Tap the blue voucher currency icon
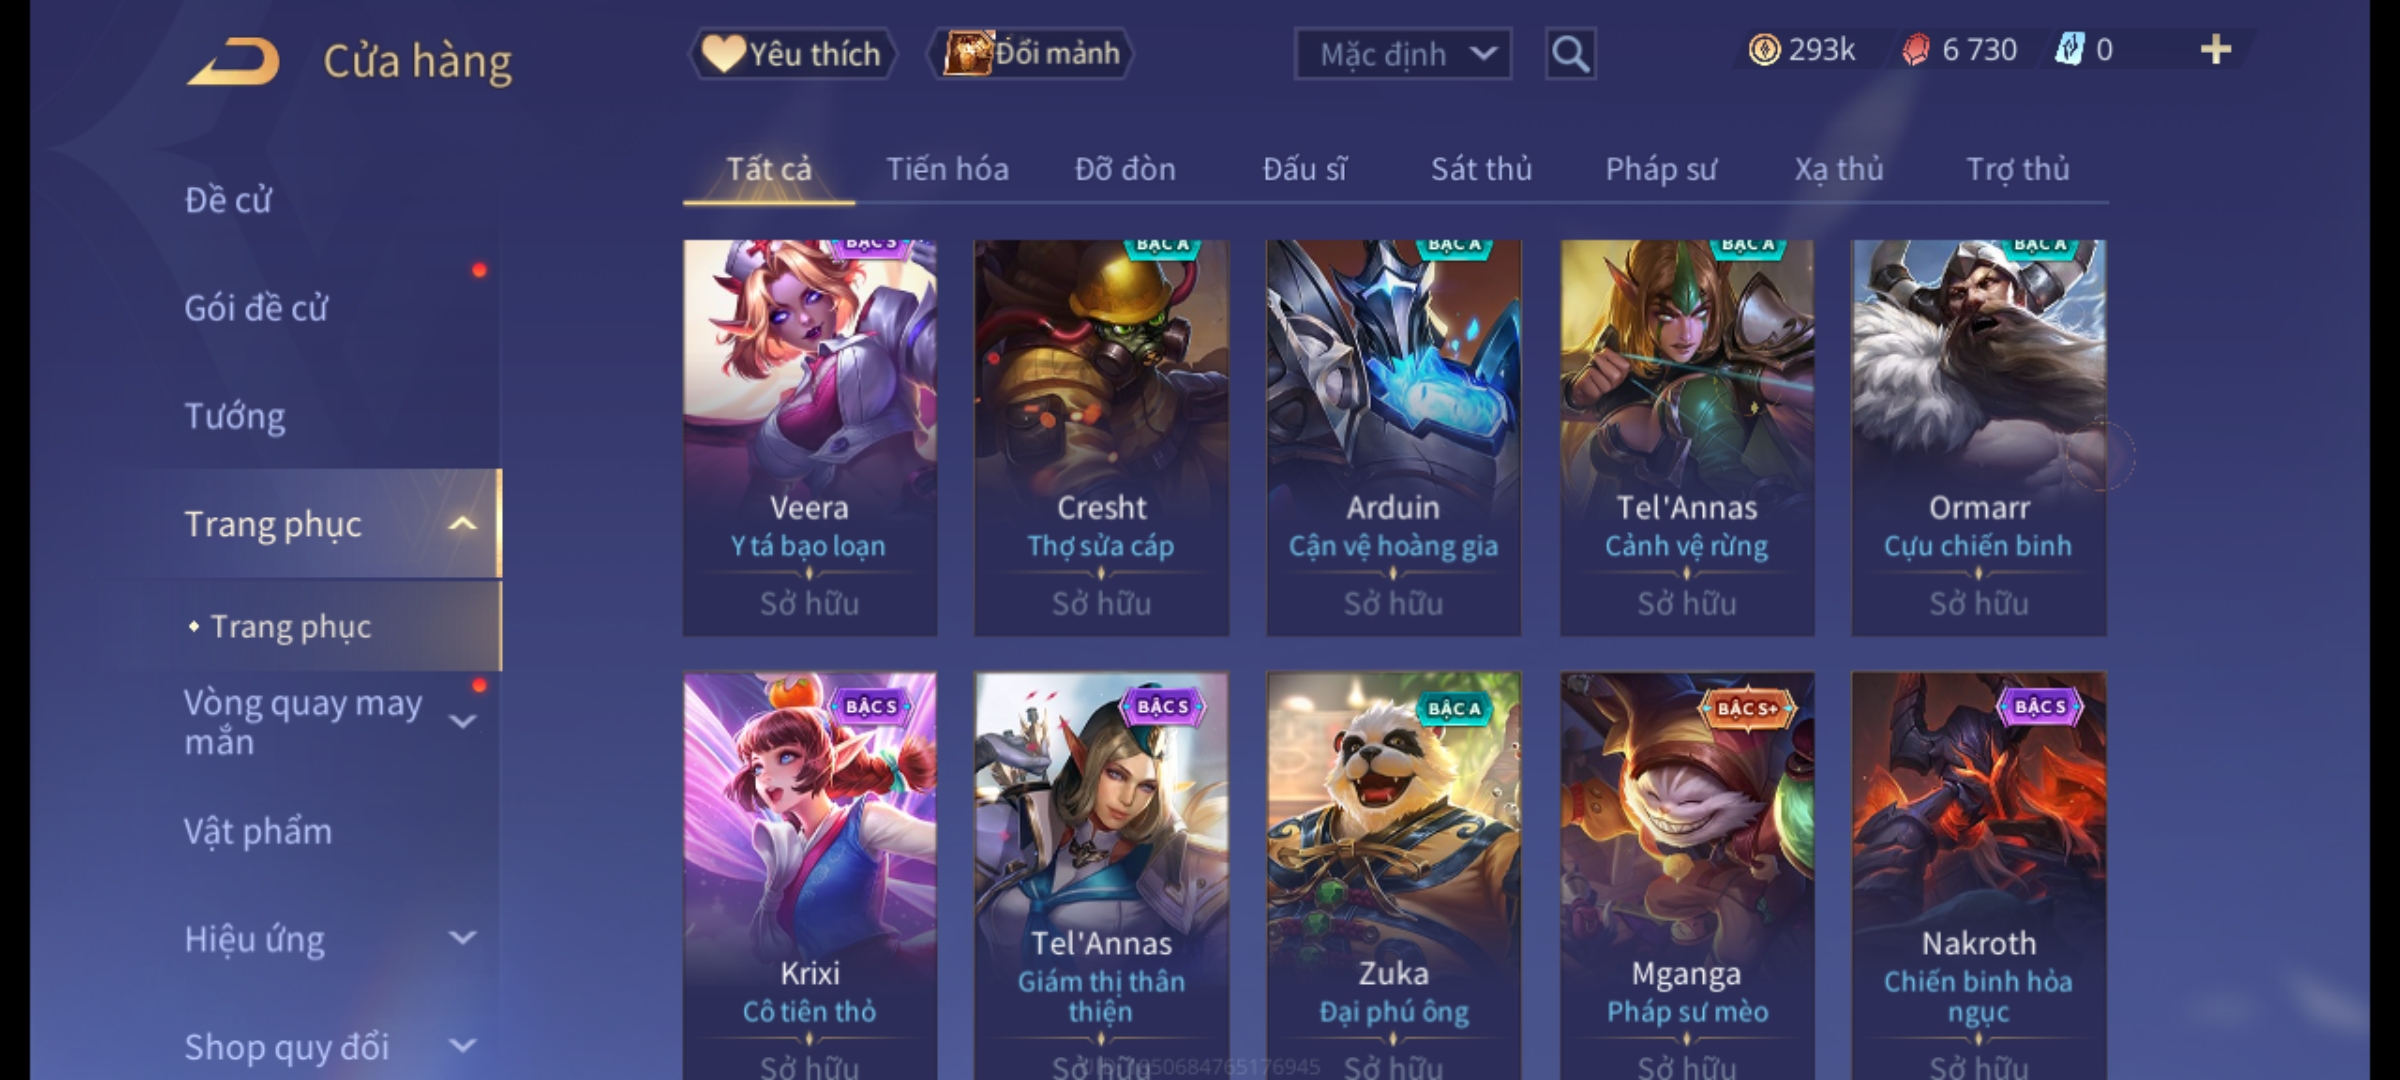The height and width of the screenshot is (1080, 2400). coord(2069,50)
